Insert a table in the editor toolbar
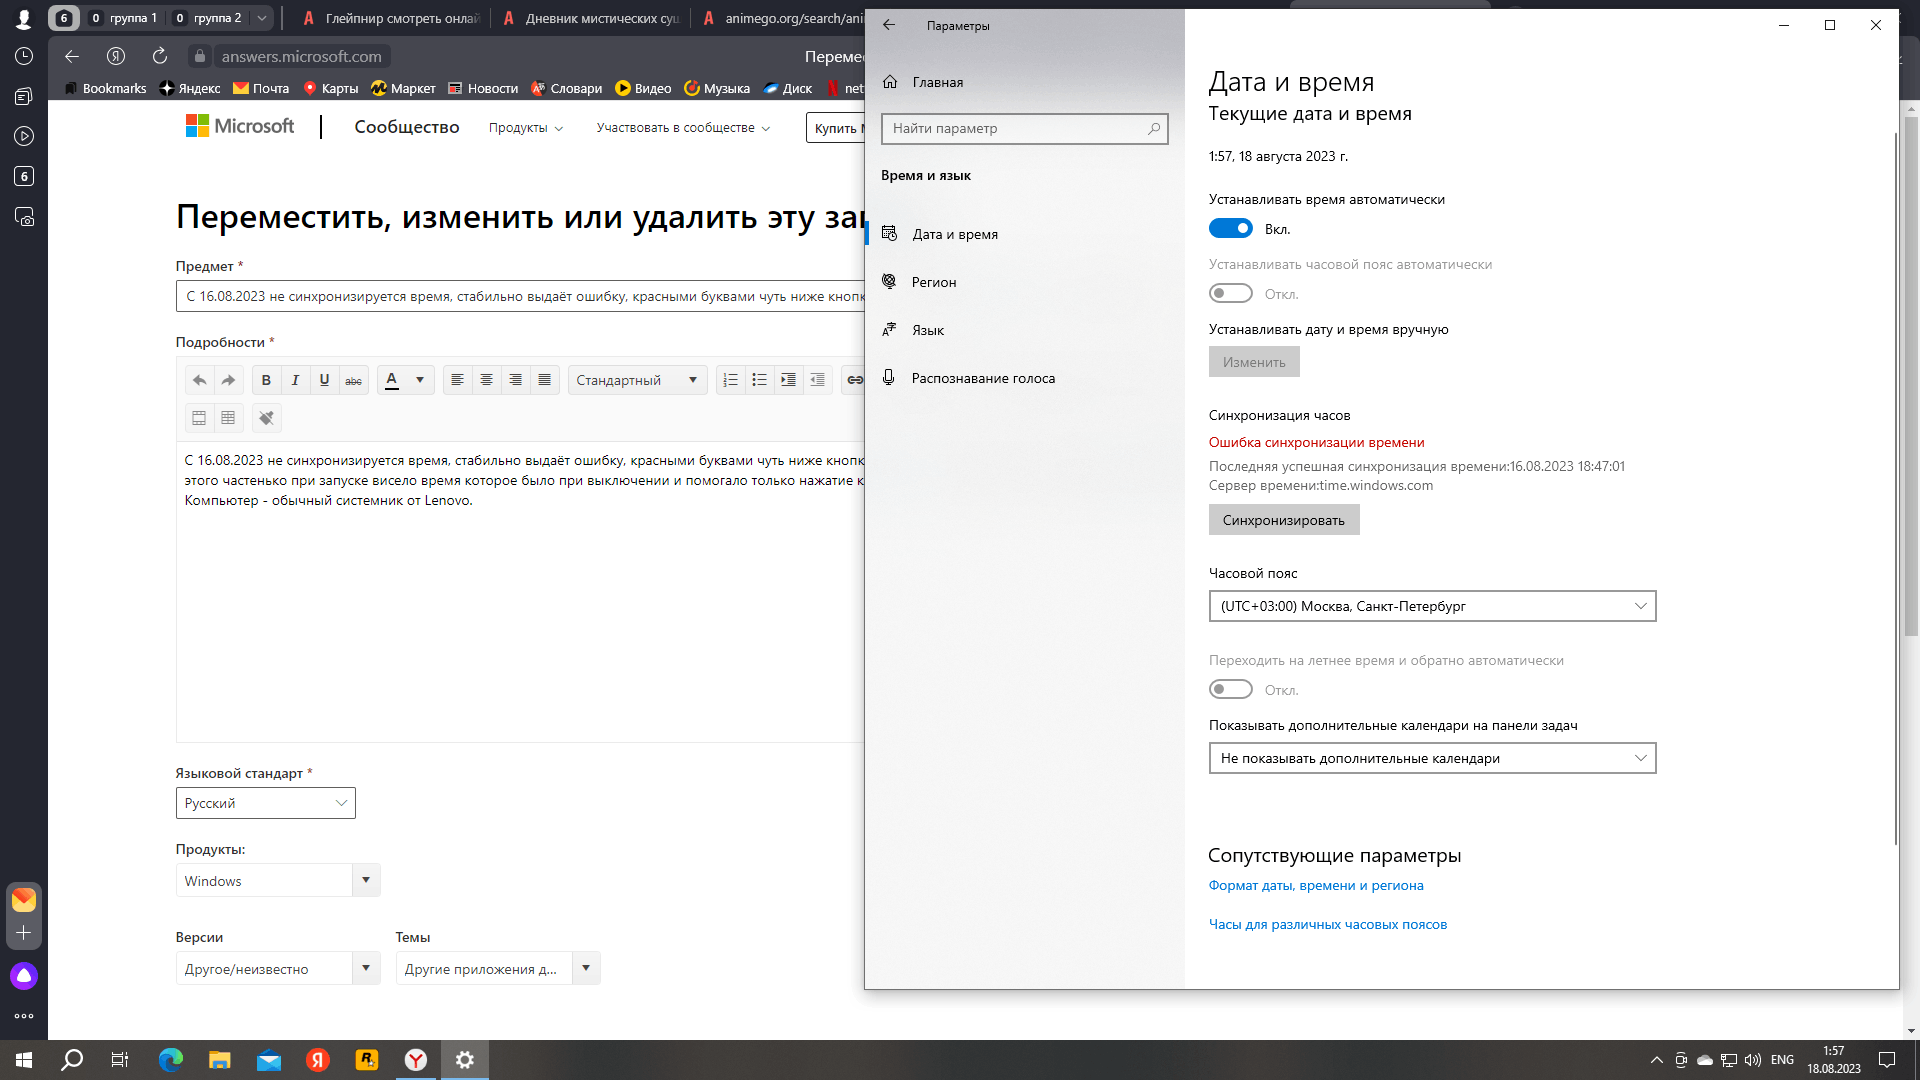This screenshot has width=1920, height=1080. pos(228,418)
